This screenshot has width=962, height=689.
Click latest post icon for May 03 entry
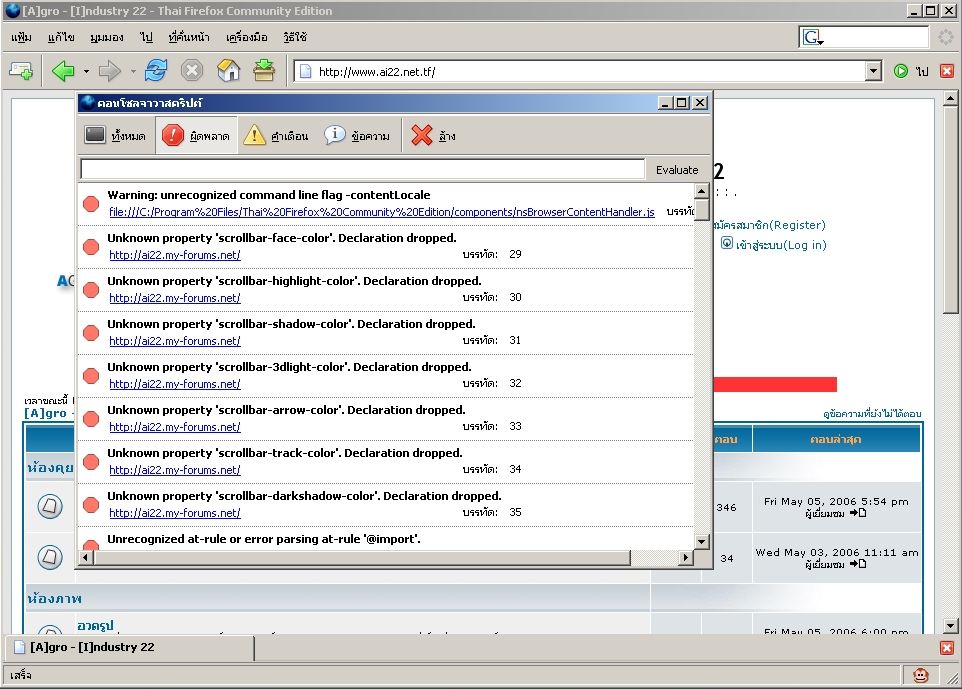[858, 564]
